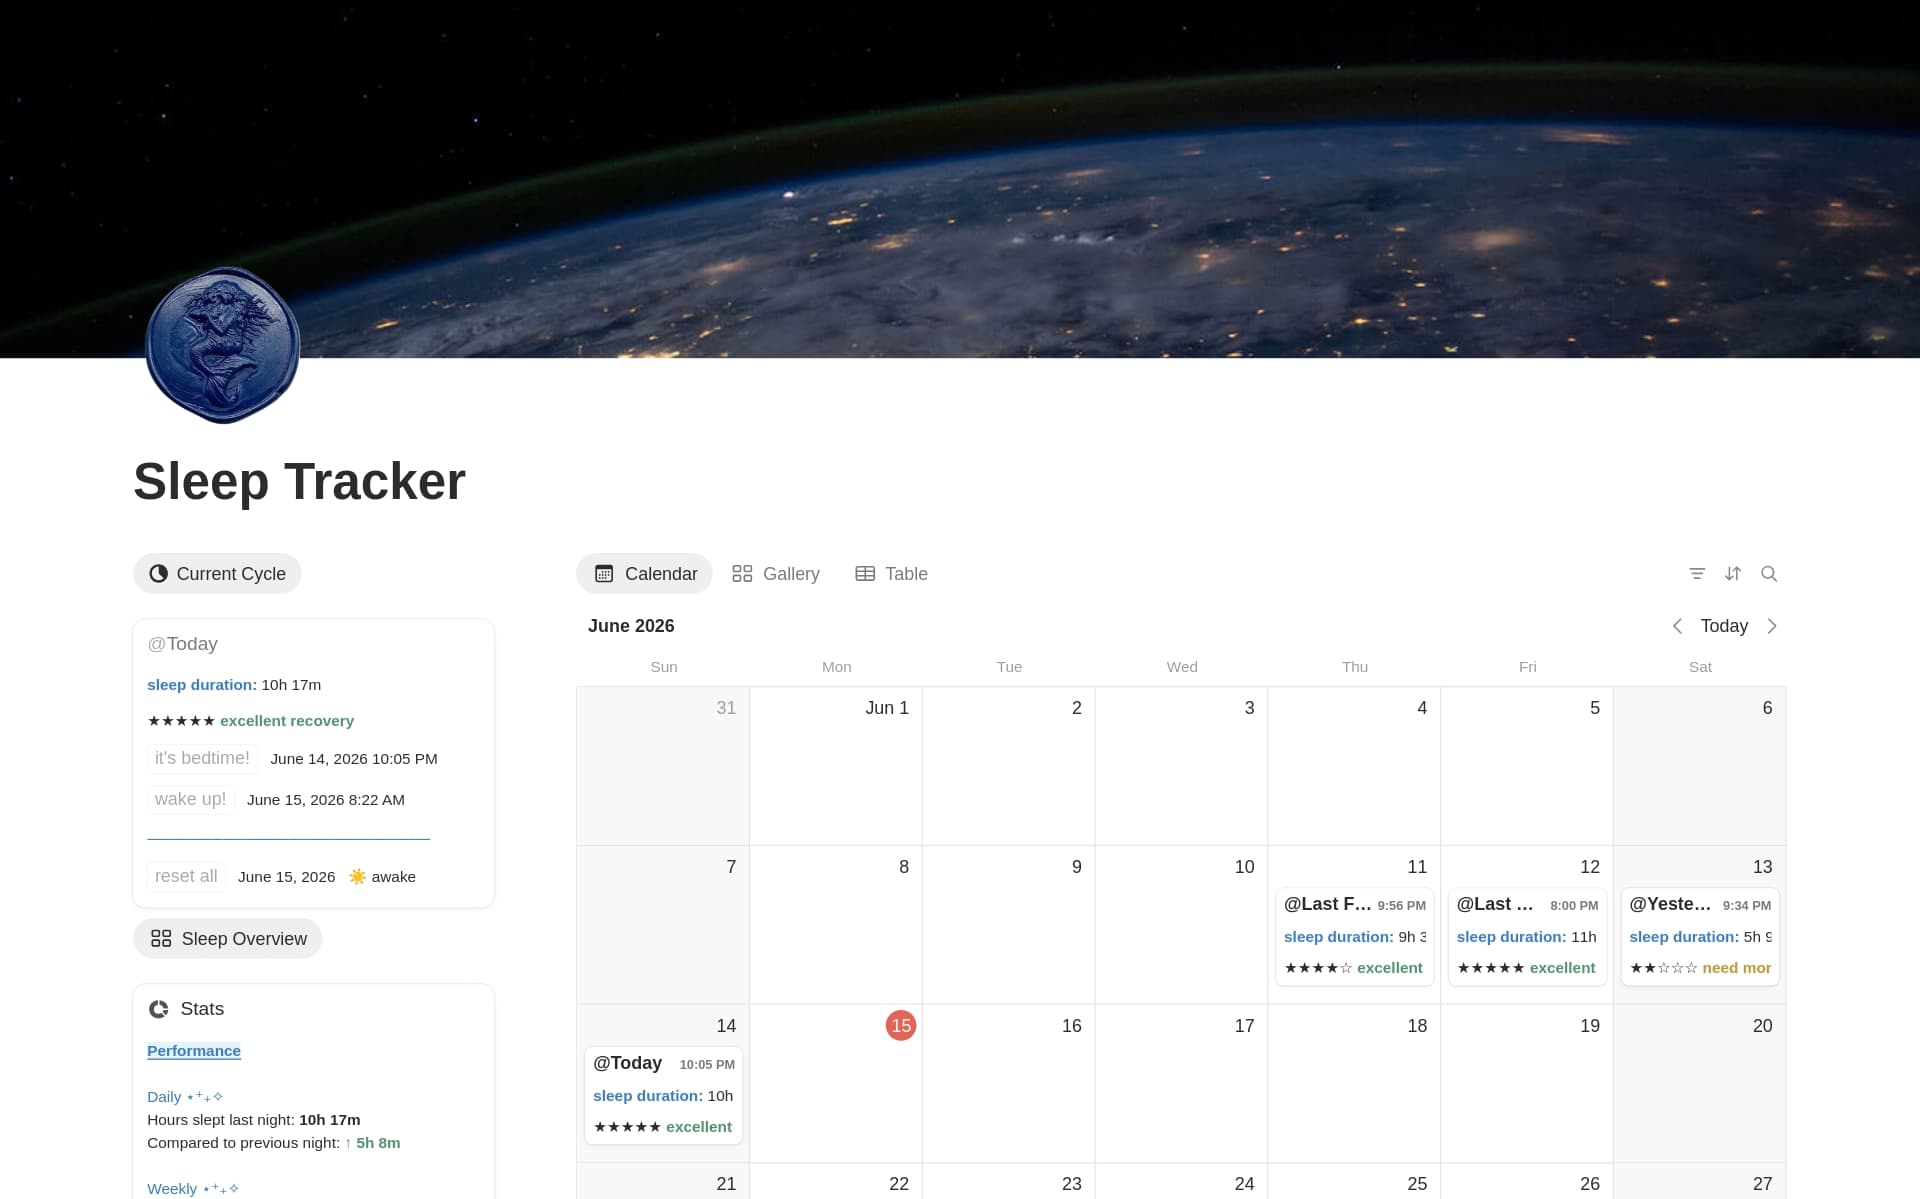
Task: Click the Stats pie chart icon
Action: (159, 1009)
